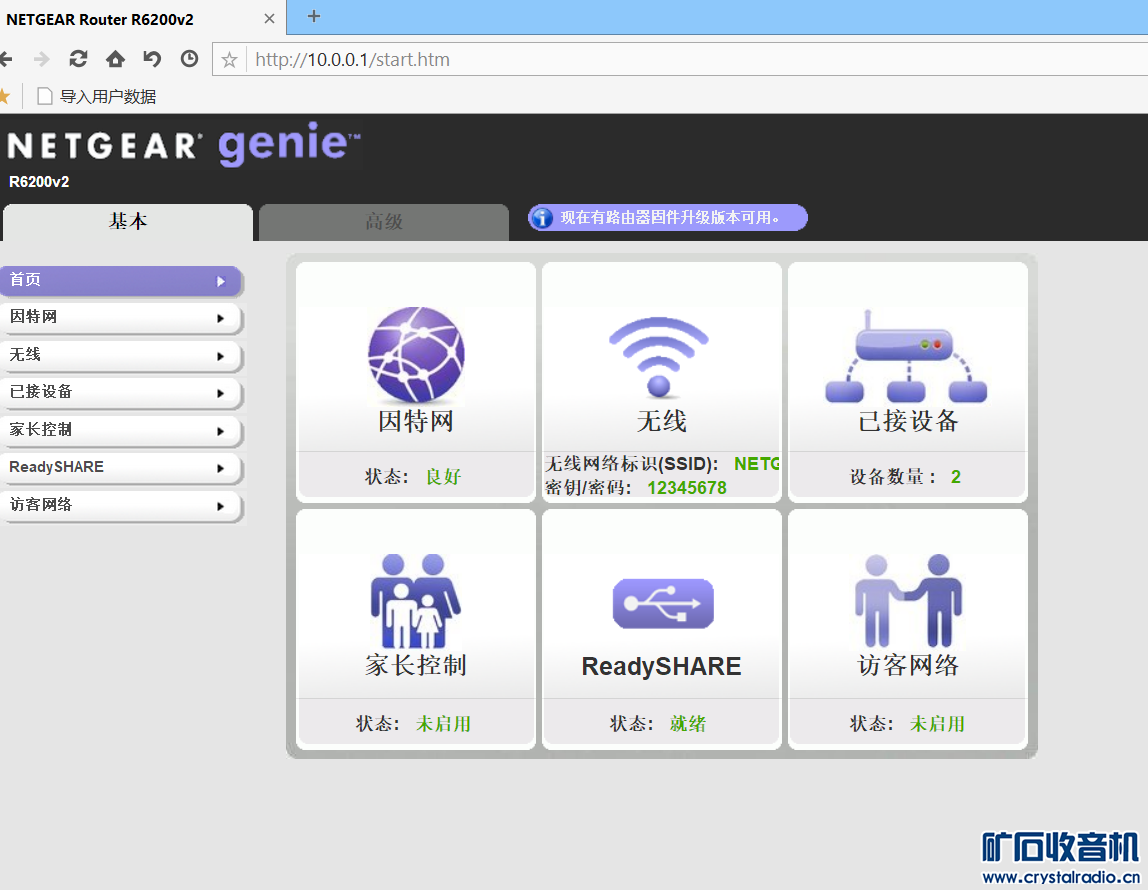The image size is (1148, 890).
Task: Click the browser reload icon
Action: [x=79, y=59]
